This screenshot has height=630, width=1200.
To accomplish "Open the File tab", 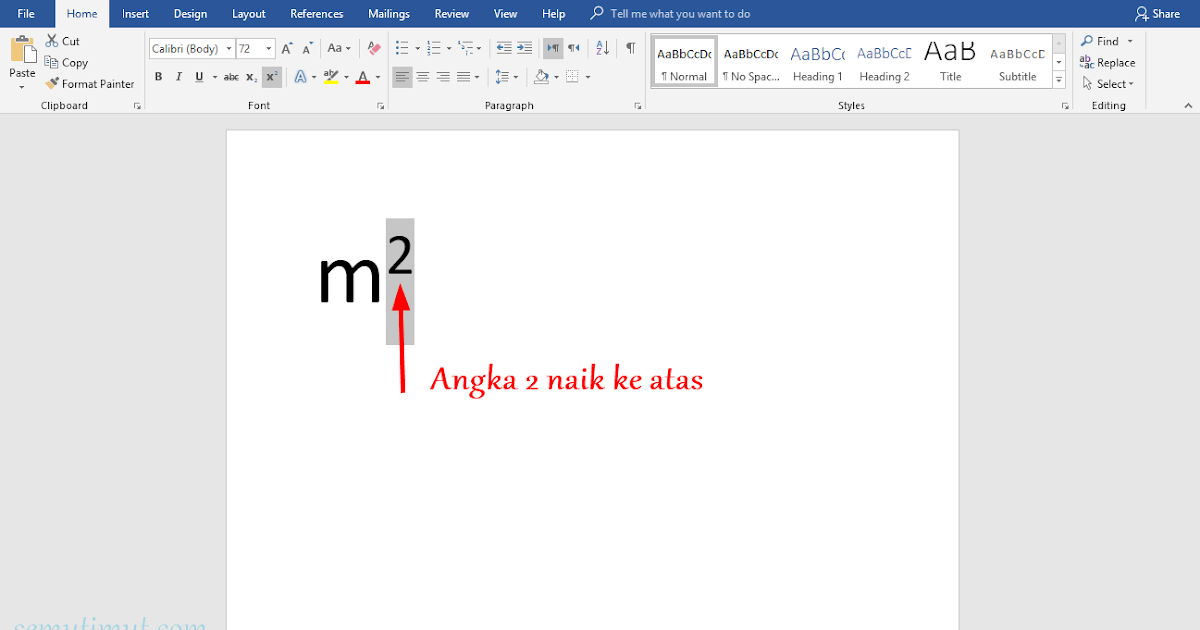I will [26, 13].
